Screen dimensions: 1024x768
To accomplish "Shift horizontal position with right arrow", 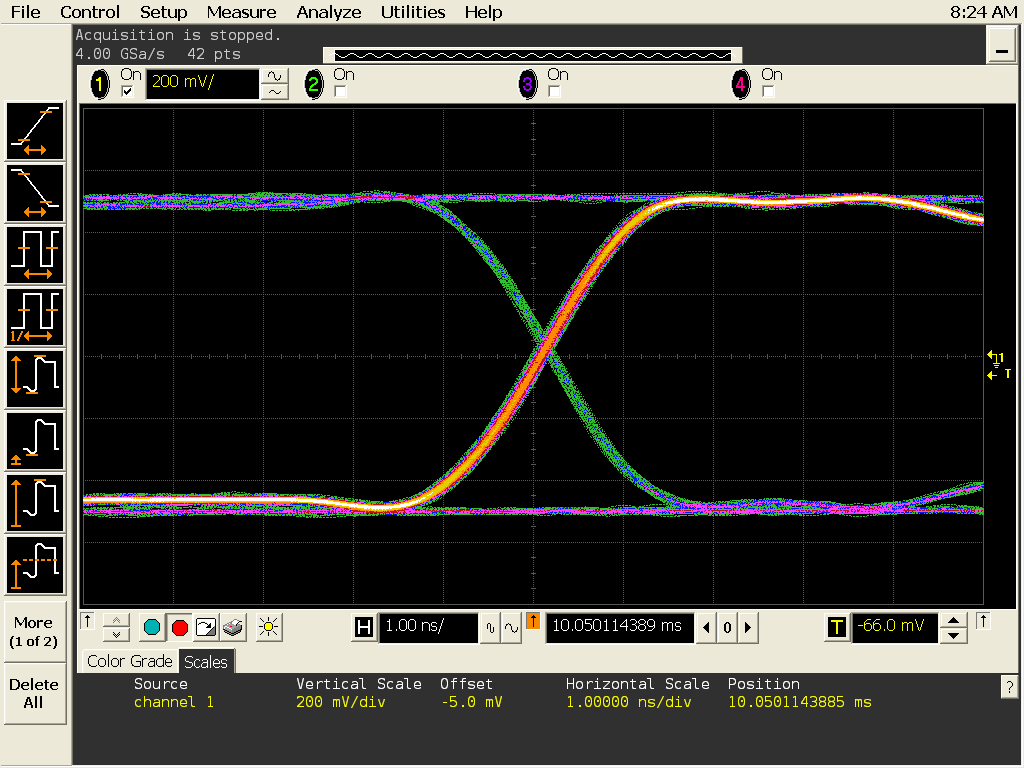I will tap(747, 627).
